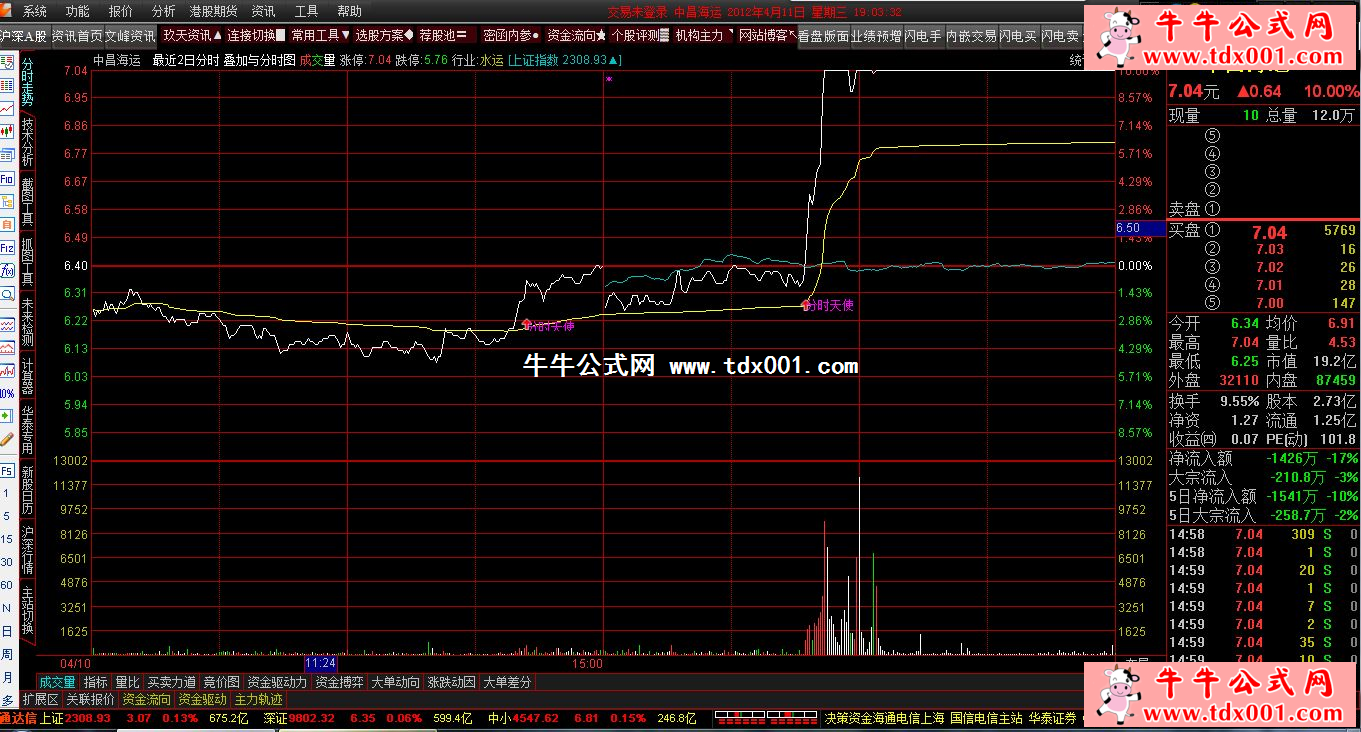
Task: Click the FS intraday icon in sidebar
Action: (7, 470)
